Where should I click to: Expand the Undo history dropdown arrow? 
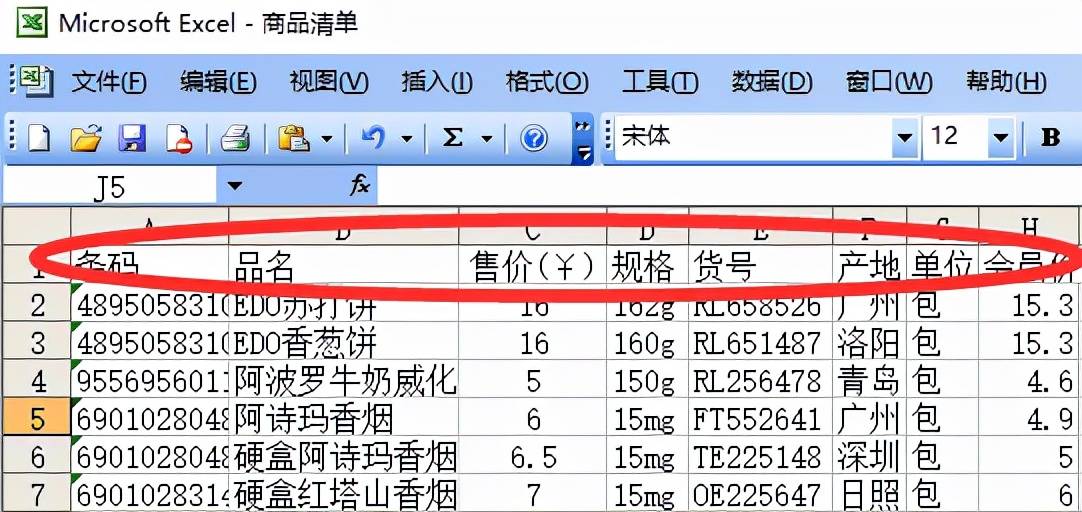[x=407, y=139]
